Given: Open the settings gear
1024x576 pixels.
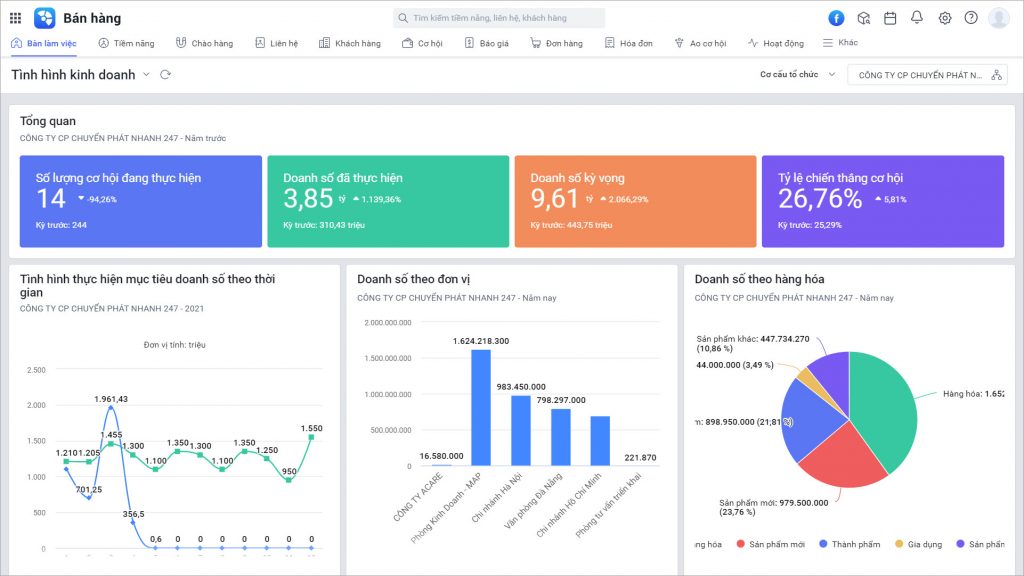Looking at the screenshot, I should point(944,18).
